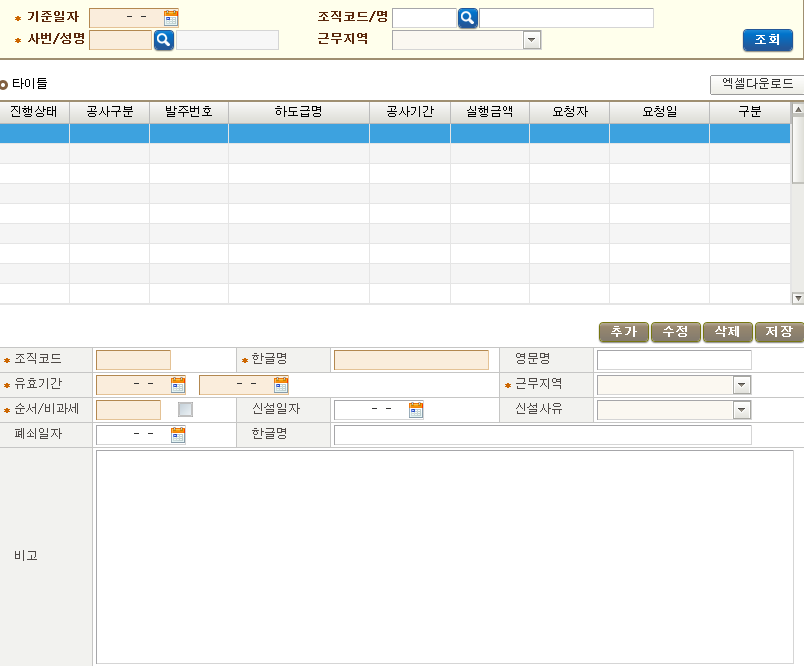The width and height of the screenshot is (804, 666).
Task: Toggle the 비과세 checkbox
Action: pyautogui.click(x=185, y=410)
